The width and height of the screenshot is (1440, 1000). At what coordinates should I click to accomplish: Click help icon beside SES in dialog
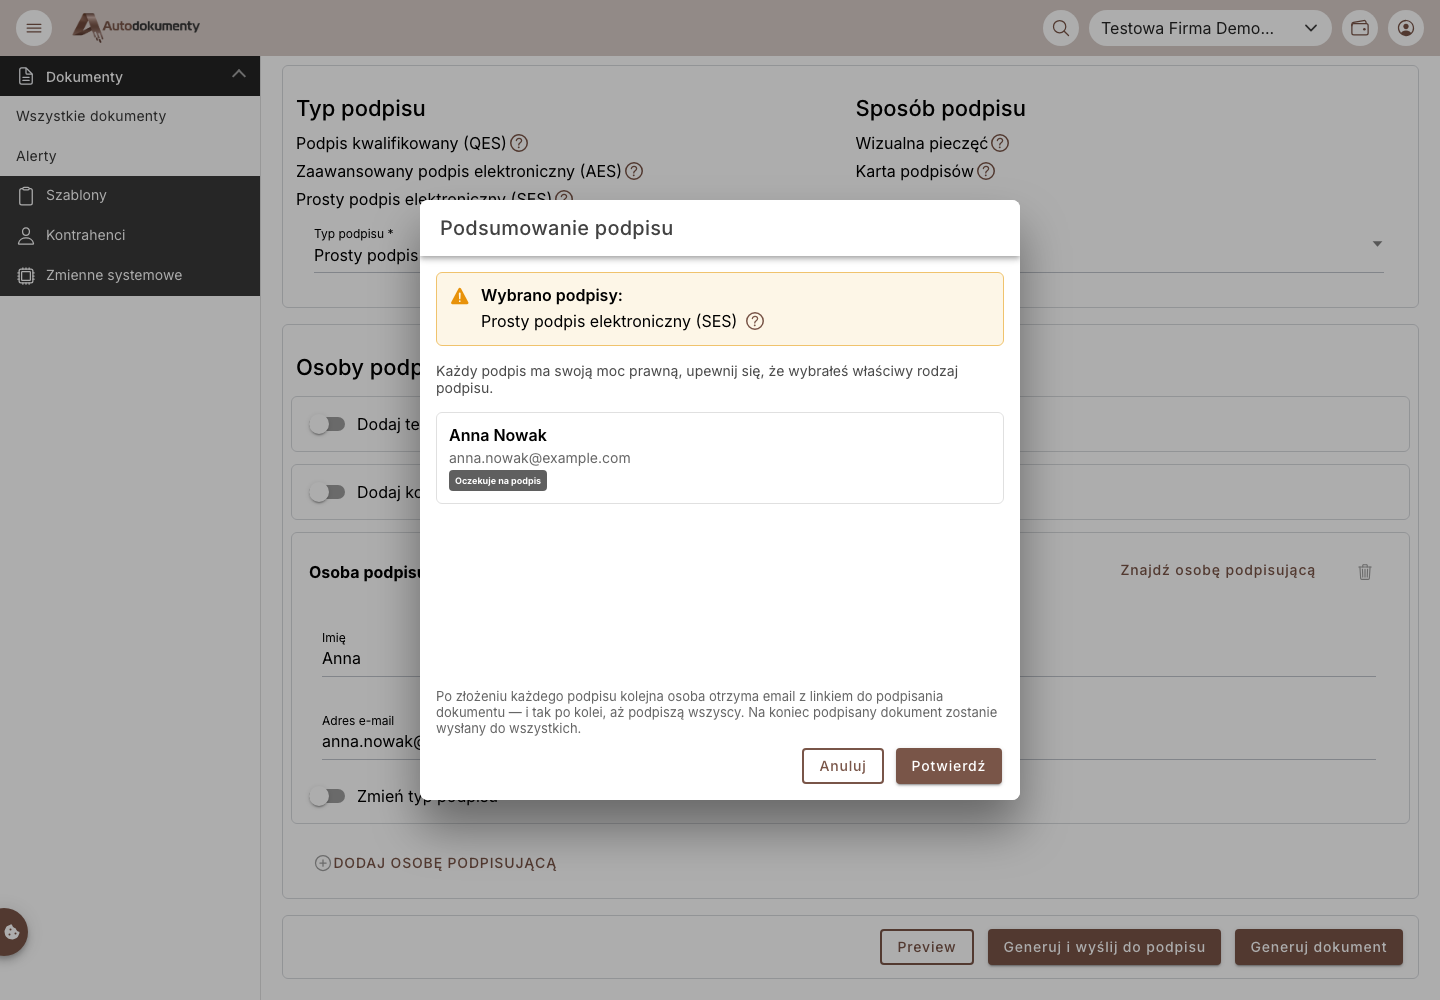pyautogui.click(x=755, y=321)
